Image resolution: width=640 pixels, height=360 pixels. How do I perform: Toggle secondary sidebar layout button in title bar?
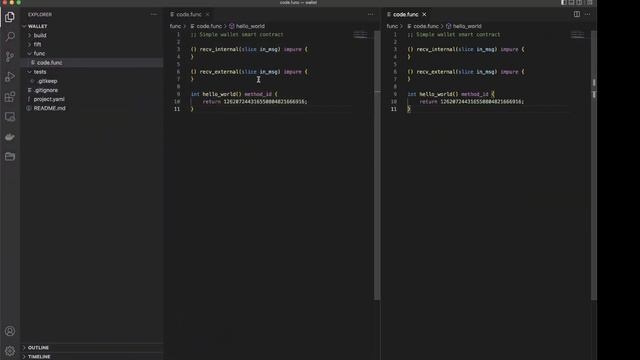(x=579, y=2)
